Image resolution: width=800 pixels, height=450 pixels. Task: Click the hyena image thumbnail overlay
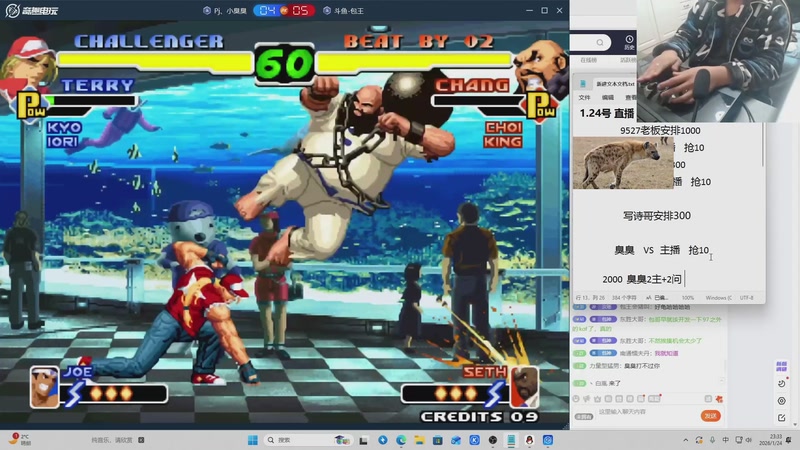[x=623, y=163]
